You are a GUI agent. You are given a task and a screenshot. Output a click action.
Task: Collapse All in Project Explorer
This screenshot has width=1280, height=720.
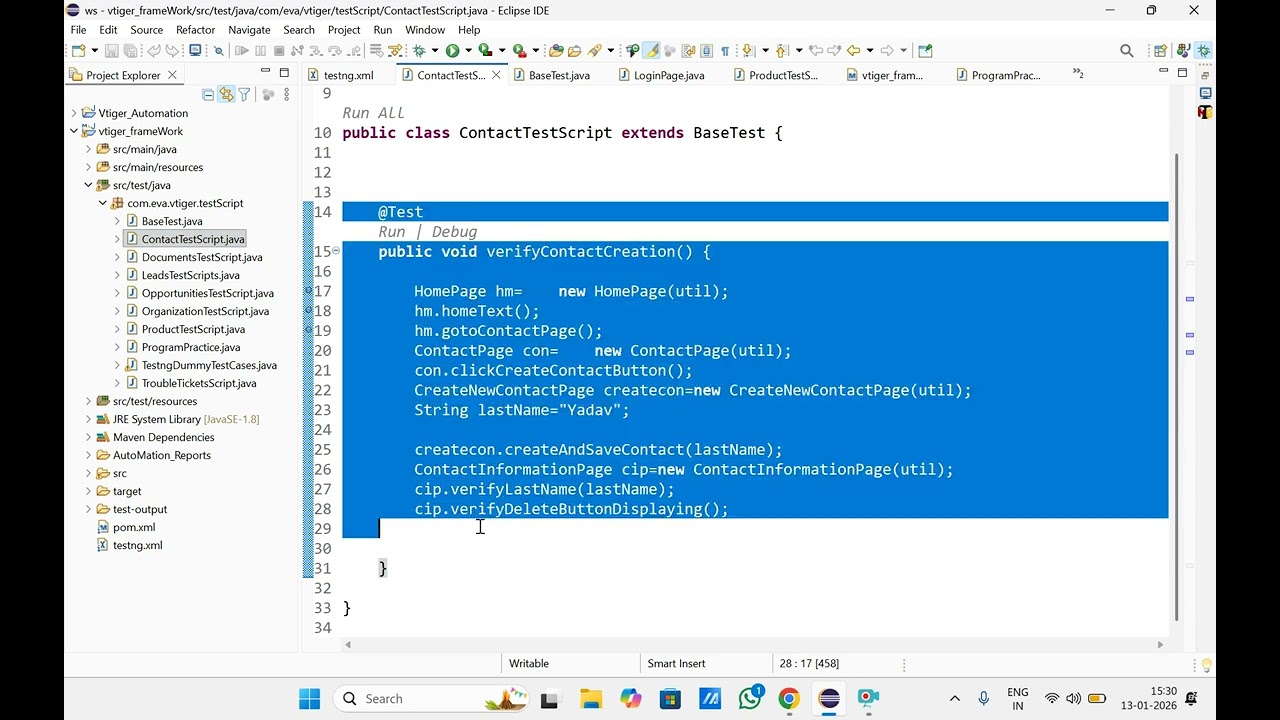208,94
